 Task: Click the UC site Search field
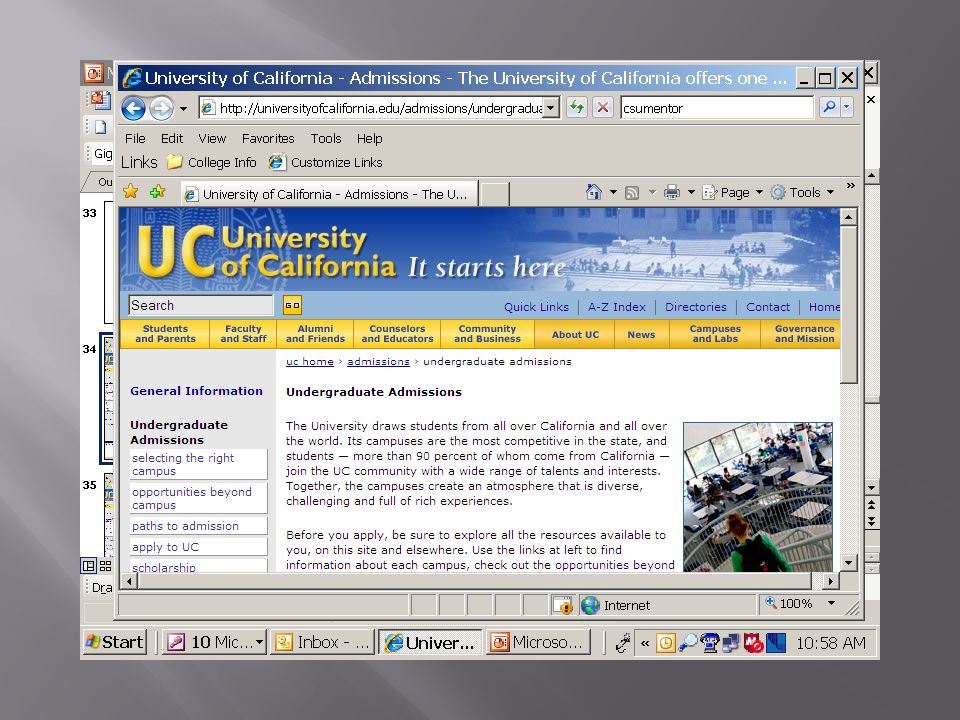point(201,305)
